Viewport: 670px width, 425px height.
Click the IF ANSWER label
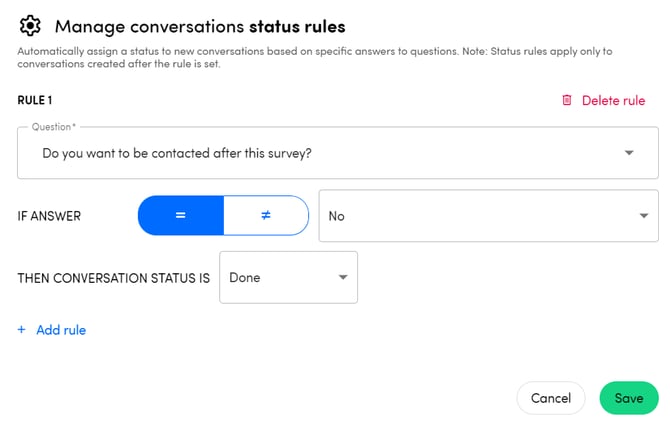coord(49,216)
